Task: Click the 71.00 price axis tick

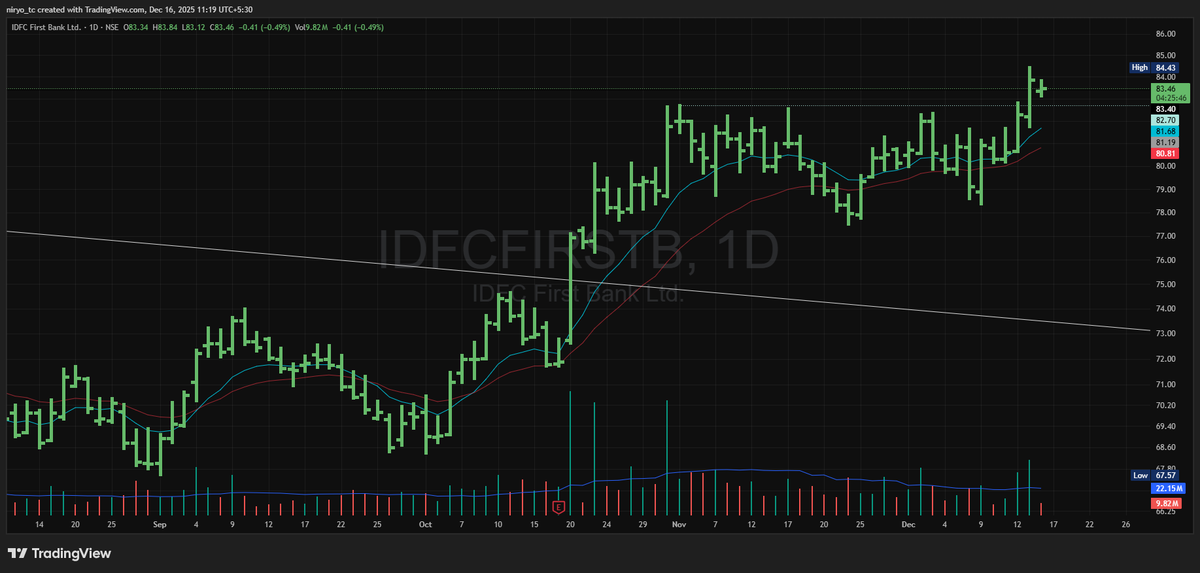Action: click(1165, 385)
